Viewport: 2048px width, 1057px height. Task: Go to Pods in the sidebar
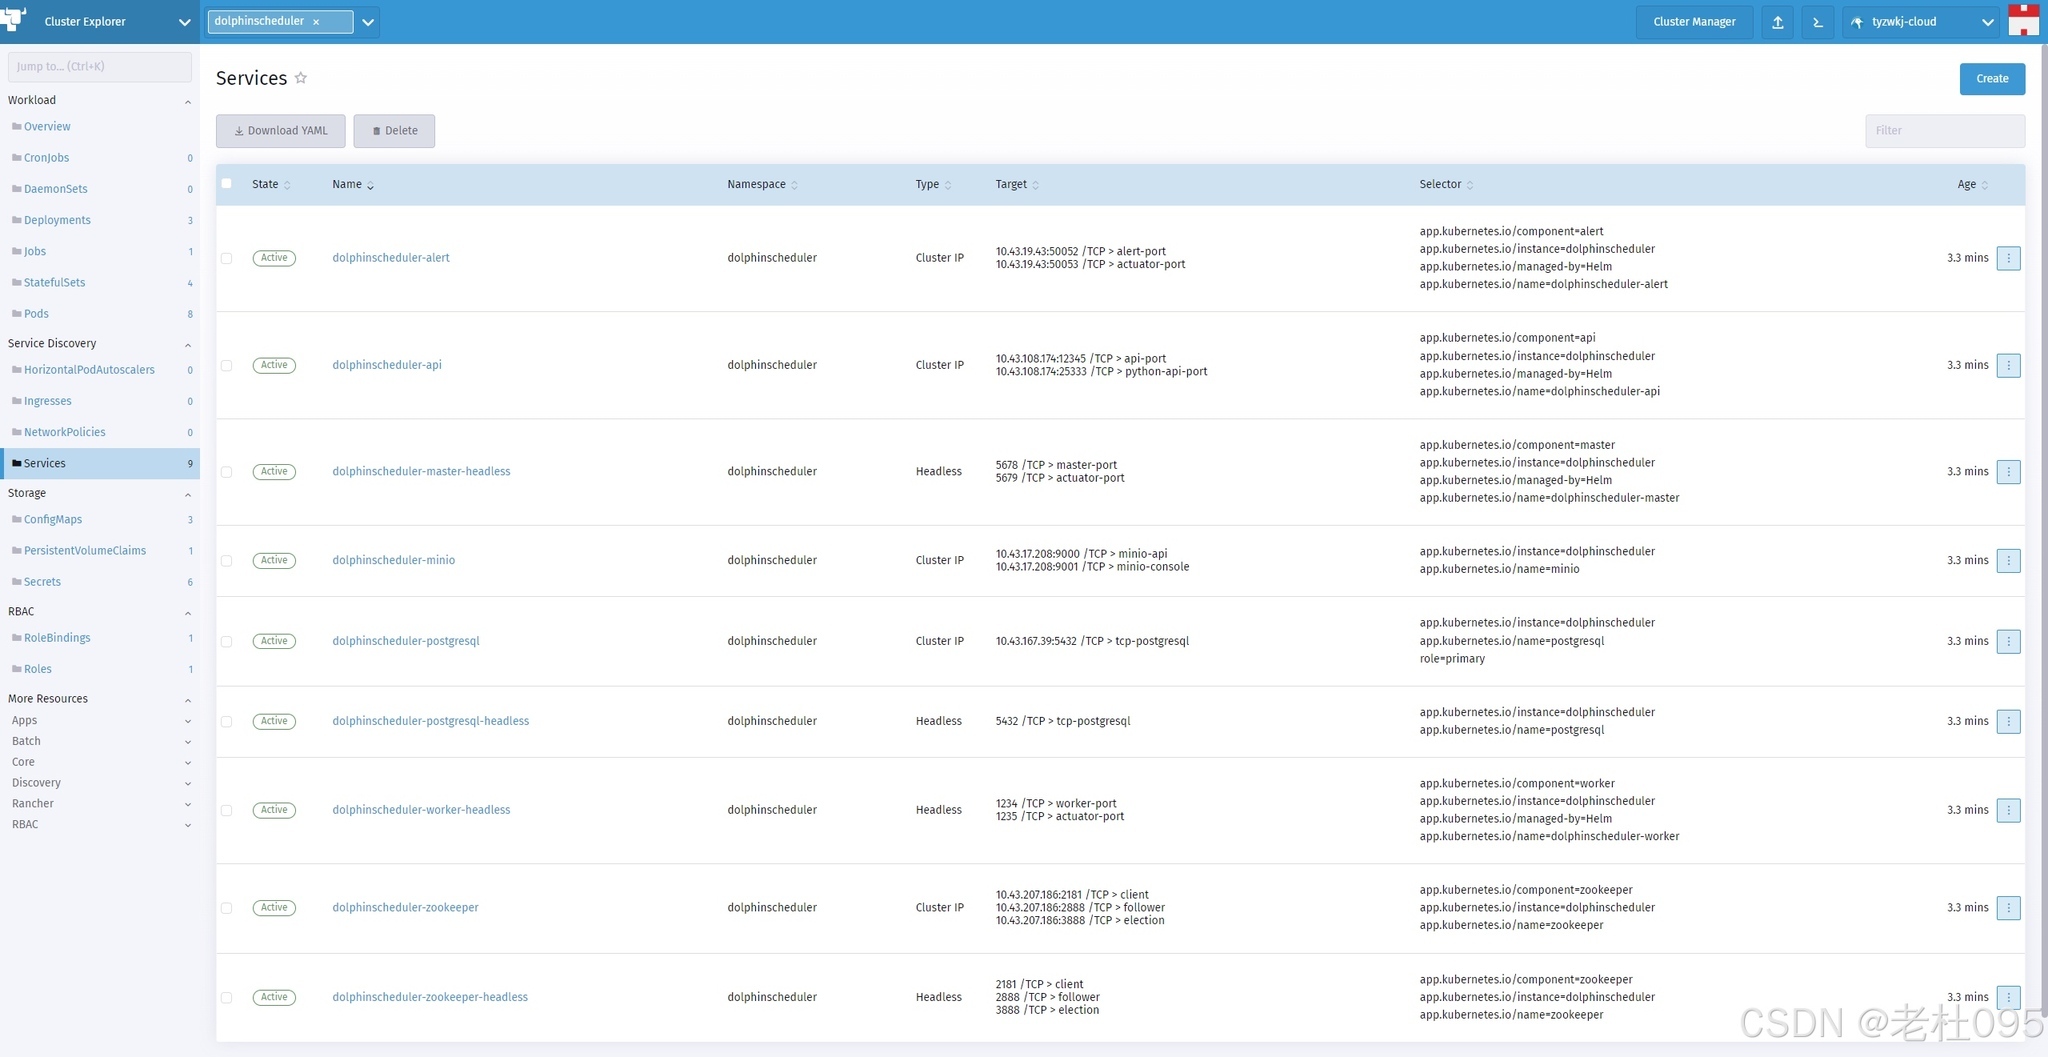tap(36, 313)
